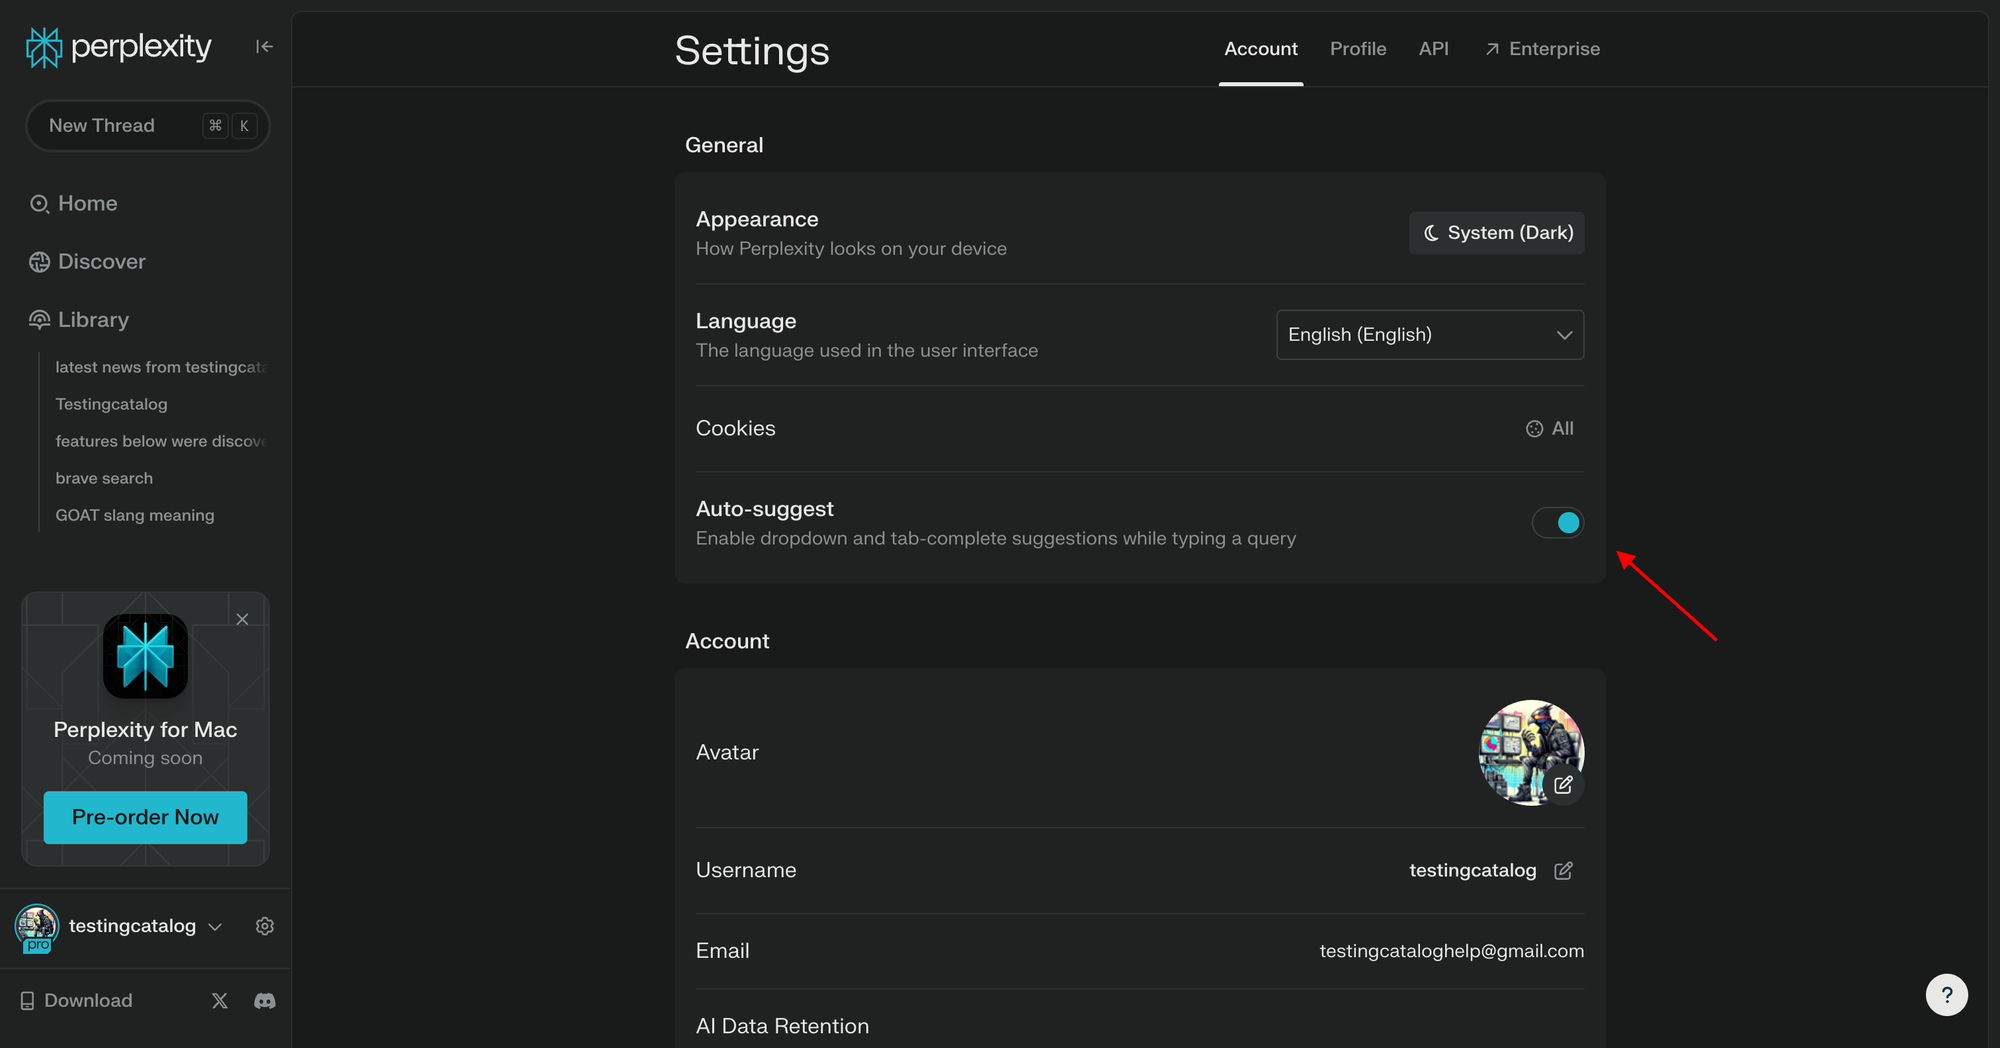Expand the testingcatalog account menu chevron
Screen dimensions: 2000x1048
[x=215, y=927]
